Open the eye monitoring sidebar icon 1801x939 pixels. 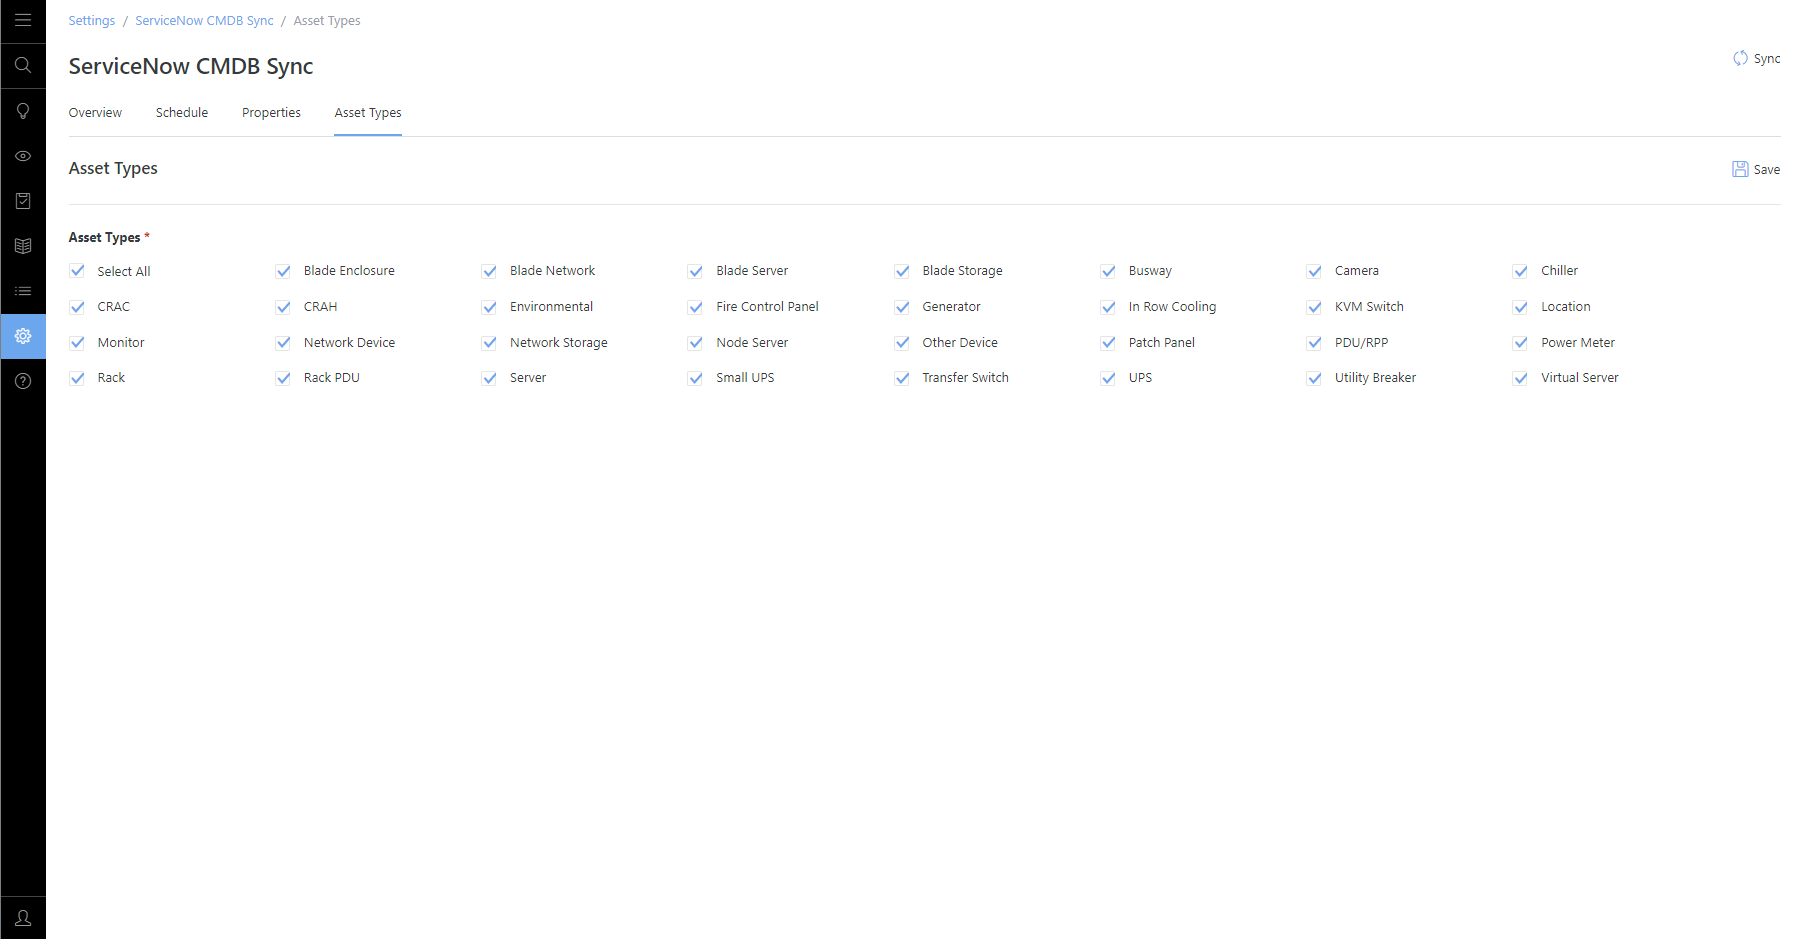click(x=23, y=156)
